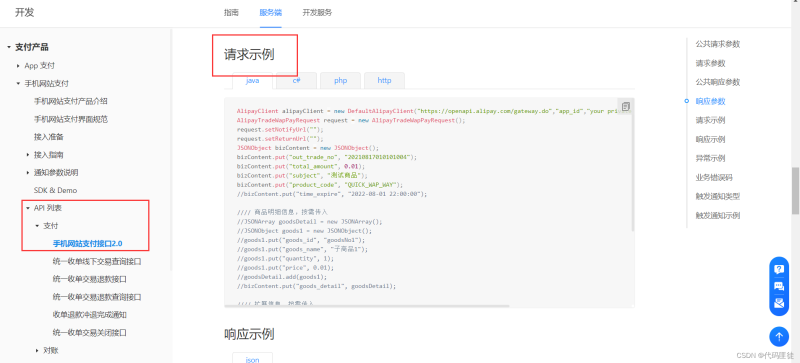800x363 pixels.
Task: Open the help question-mark icon
Action: [779, 269]
